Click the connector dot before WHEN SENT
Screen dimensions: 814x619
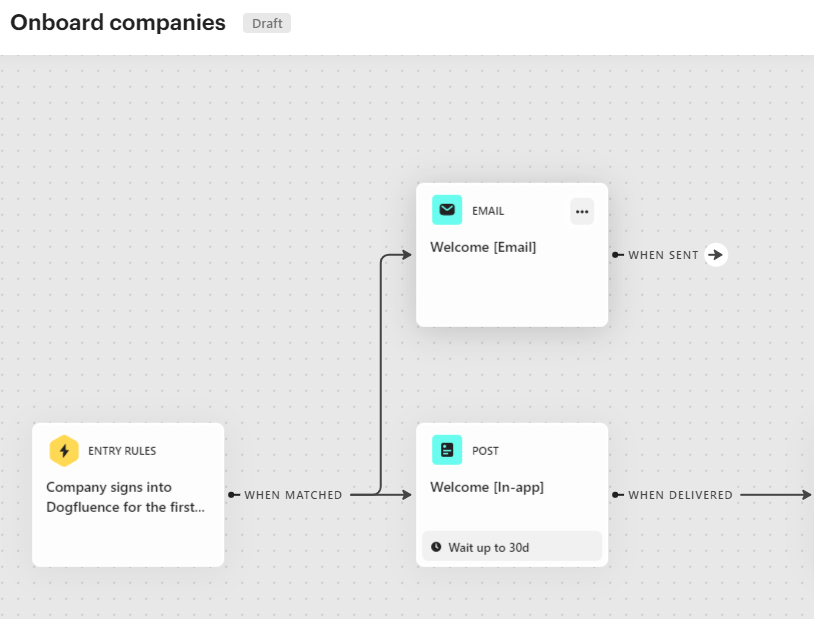click(616, 255)
